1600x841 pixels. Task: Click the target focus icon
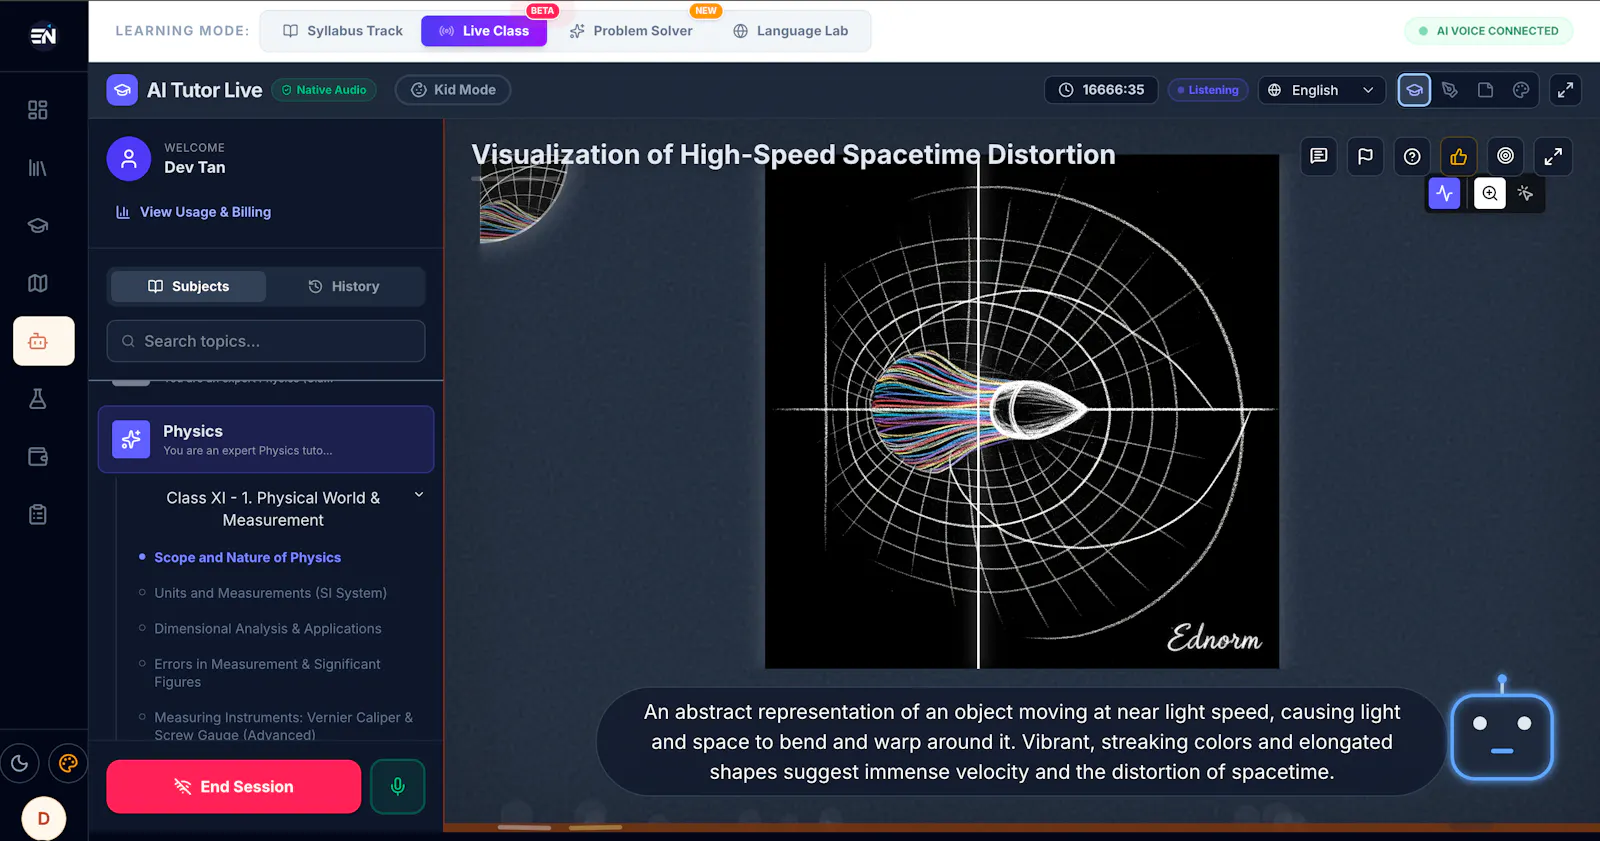coord(1505,156)
